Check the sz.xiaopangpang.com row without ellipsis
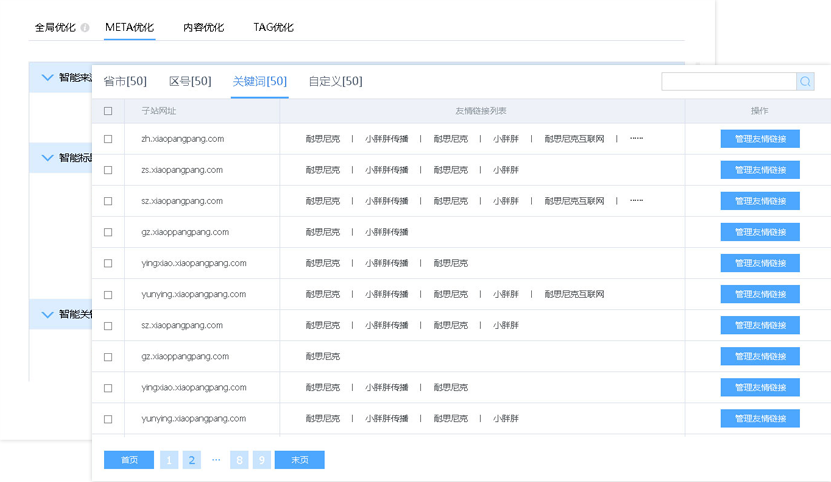 pos(108,326)
